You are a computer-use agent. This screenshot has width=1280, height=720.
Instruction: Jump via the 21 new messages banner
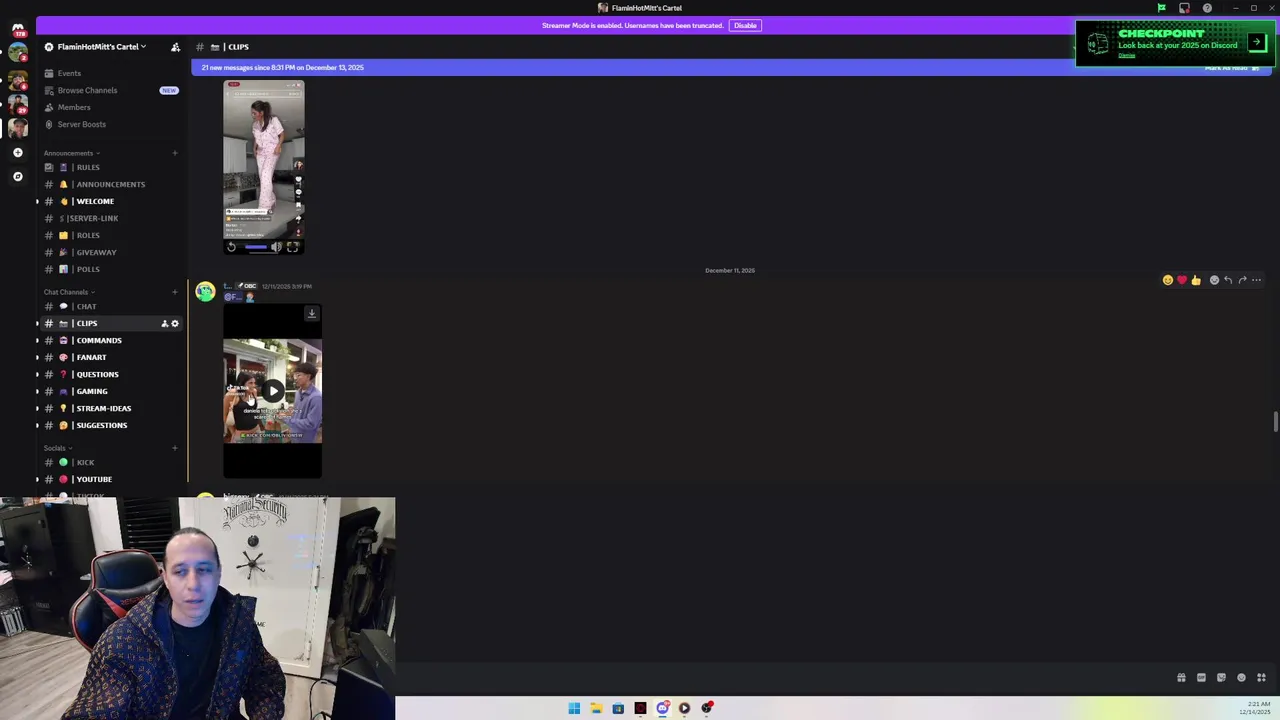[283, 67]
